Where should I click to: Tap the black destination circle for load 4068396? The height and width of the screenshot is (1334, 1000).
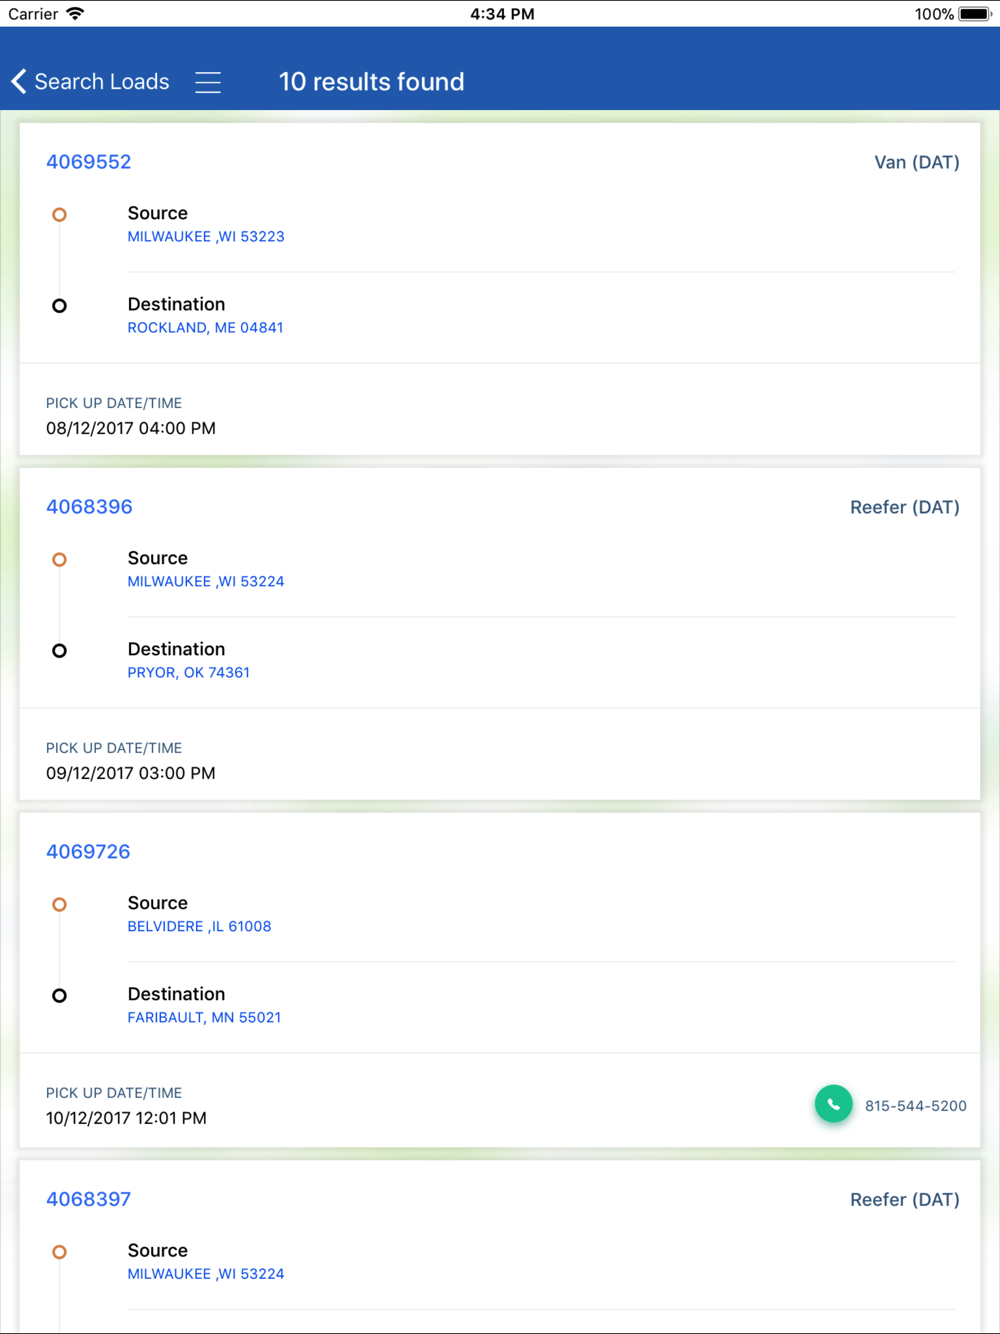pyautogui.click(x=59, y=650)
